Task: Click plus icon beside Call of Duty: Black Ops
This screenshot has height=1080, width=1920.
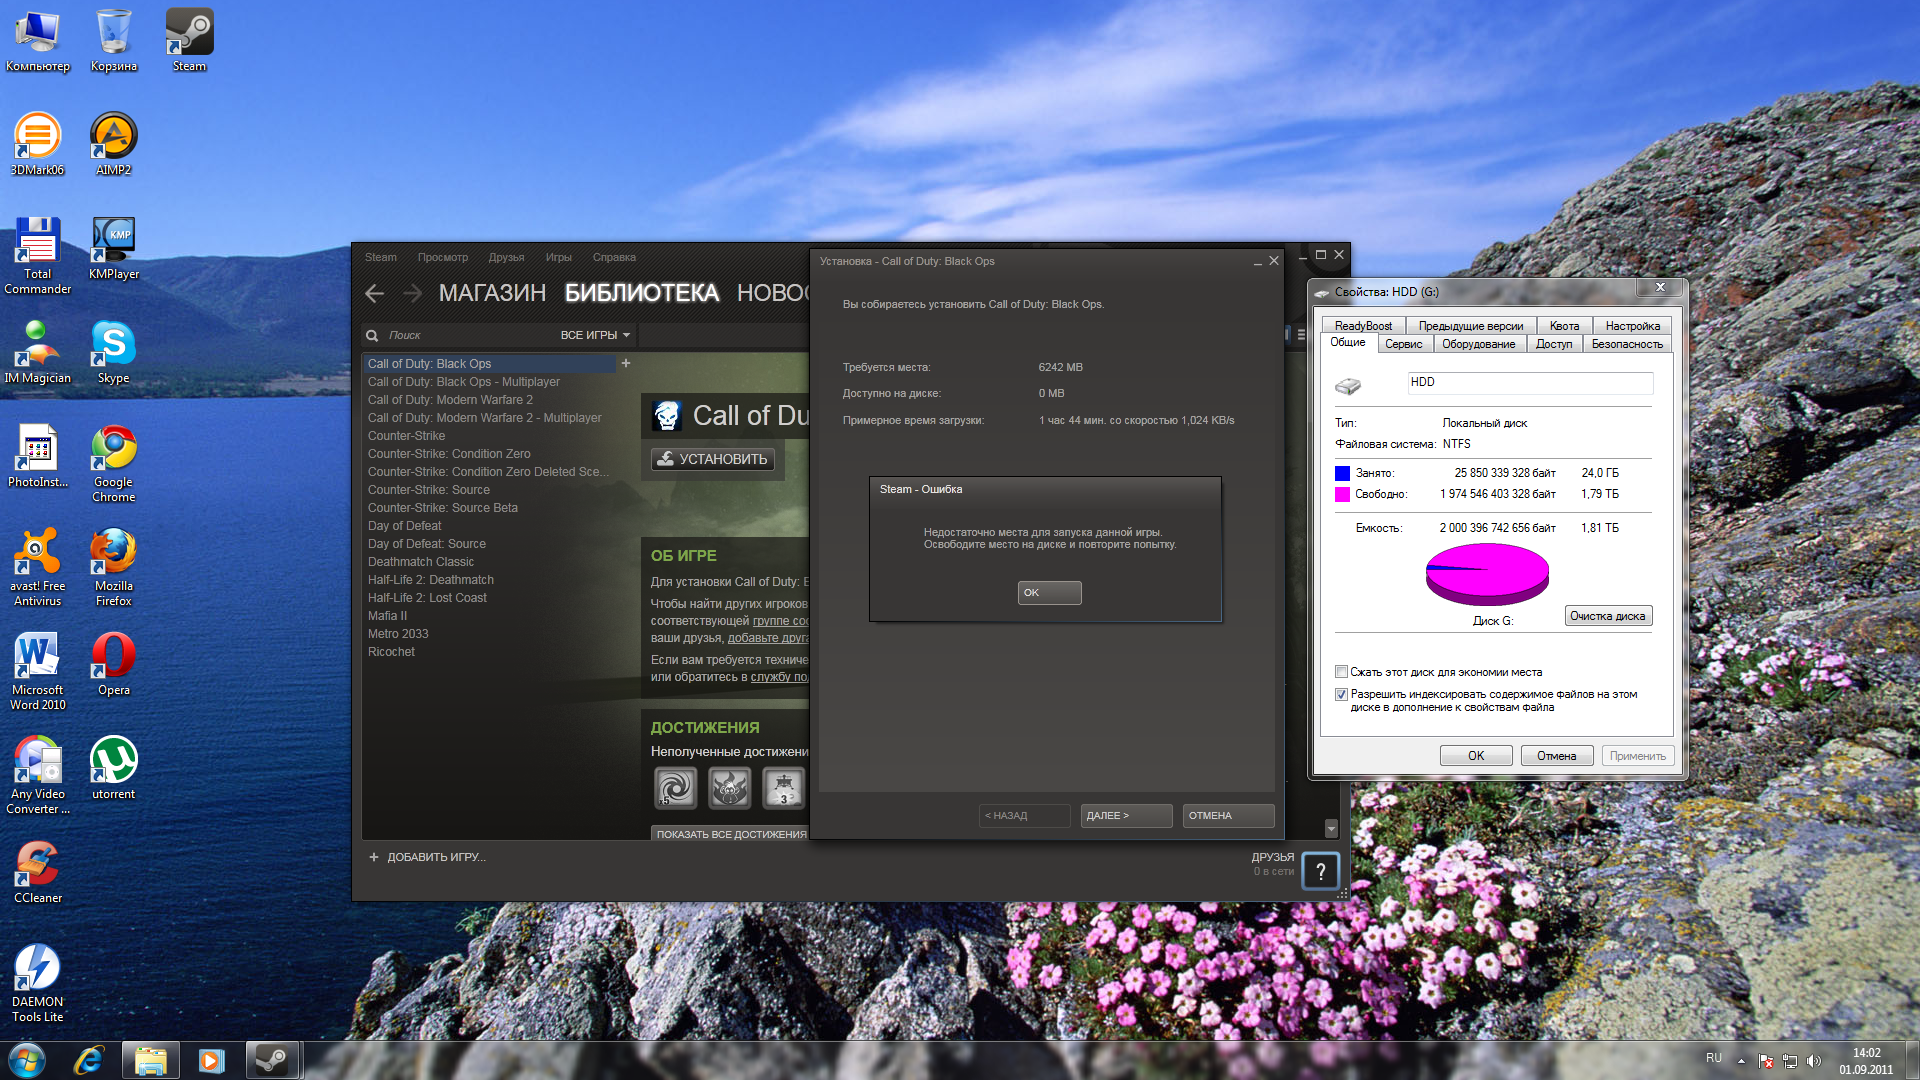Action: [x=626, y=363]
